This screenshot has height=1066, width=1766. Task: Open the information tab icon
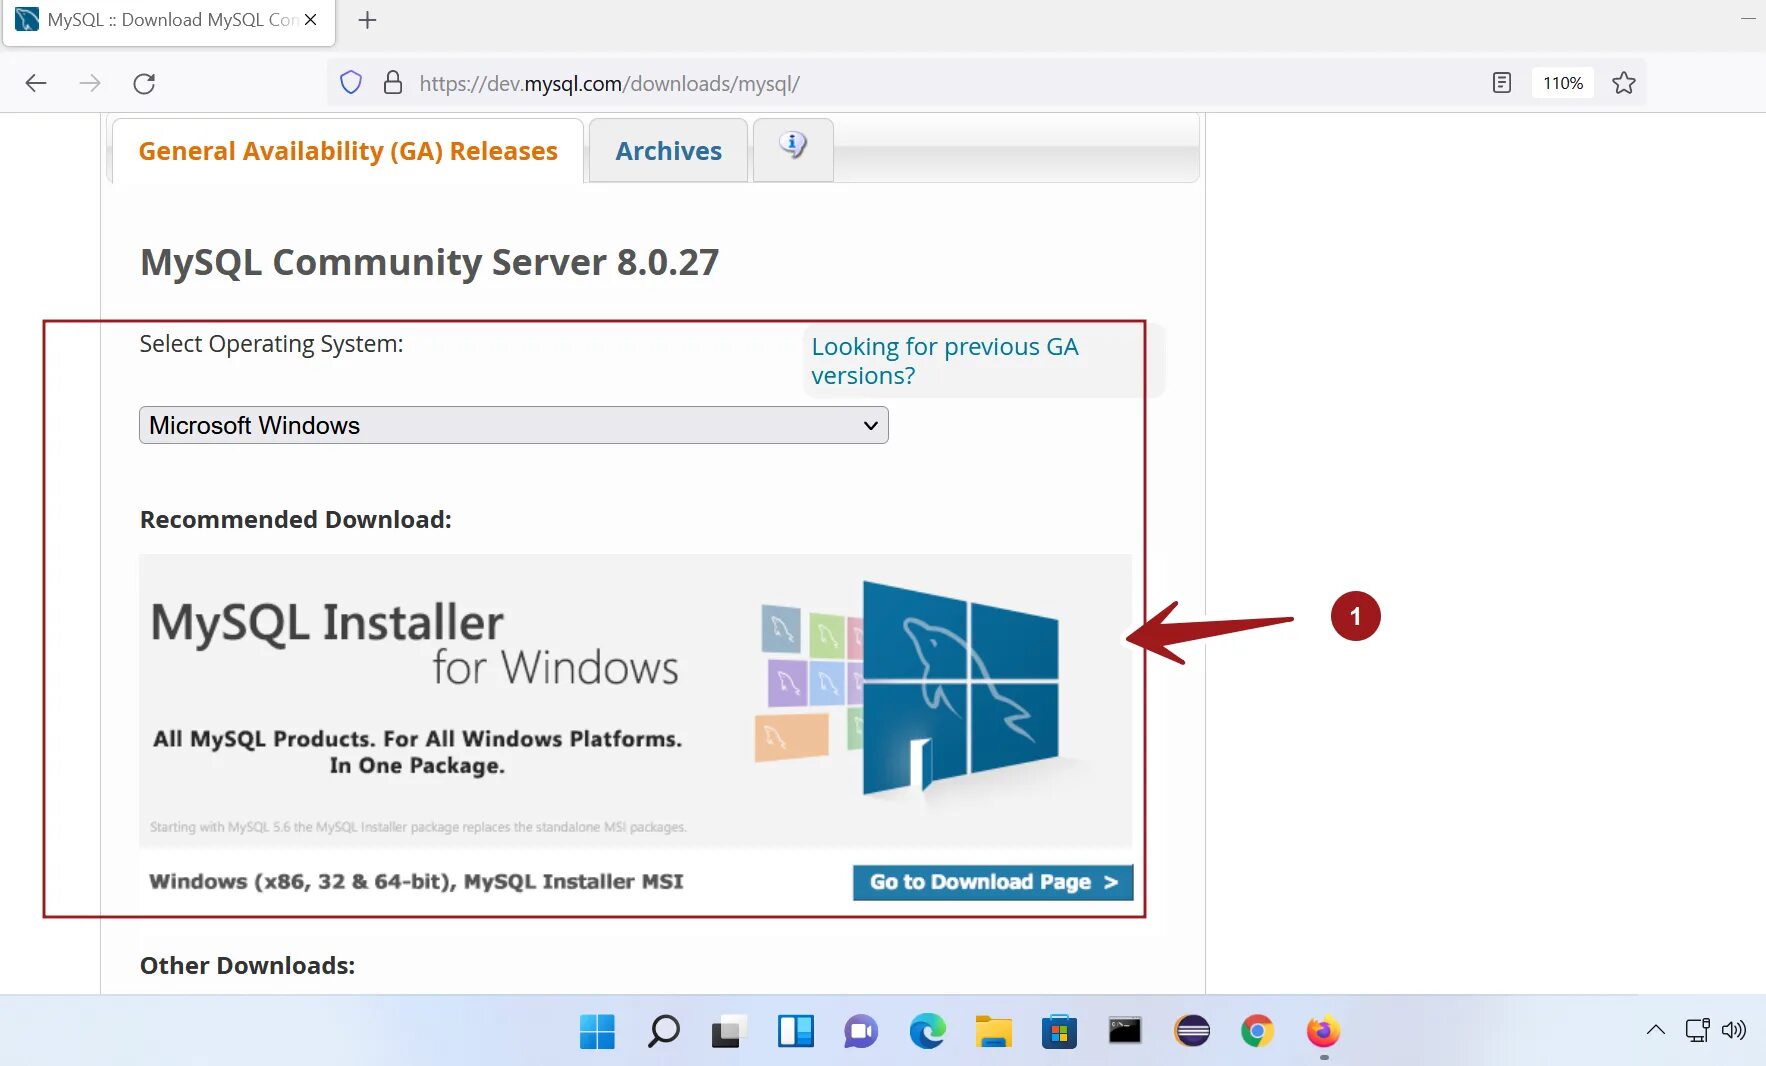793,147
